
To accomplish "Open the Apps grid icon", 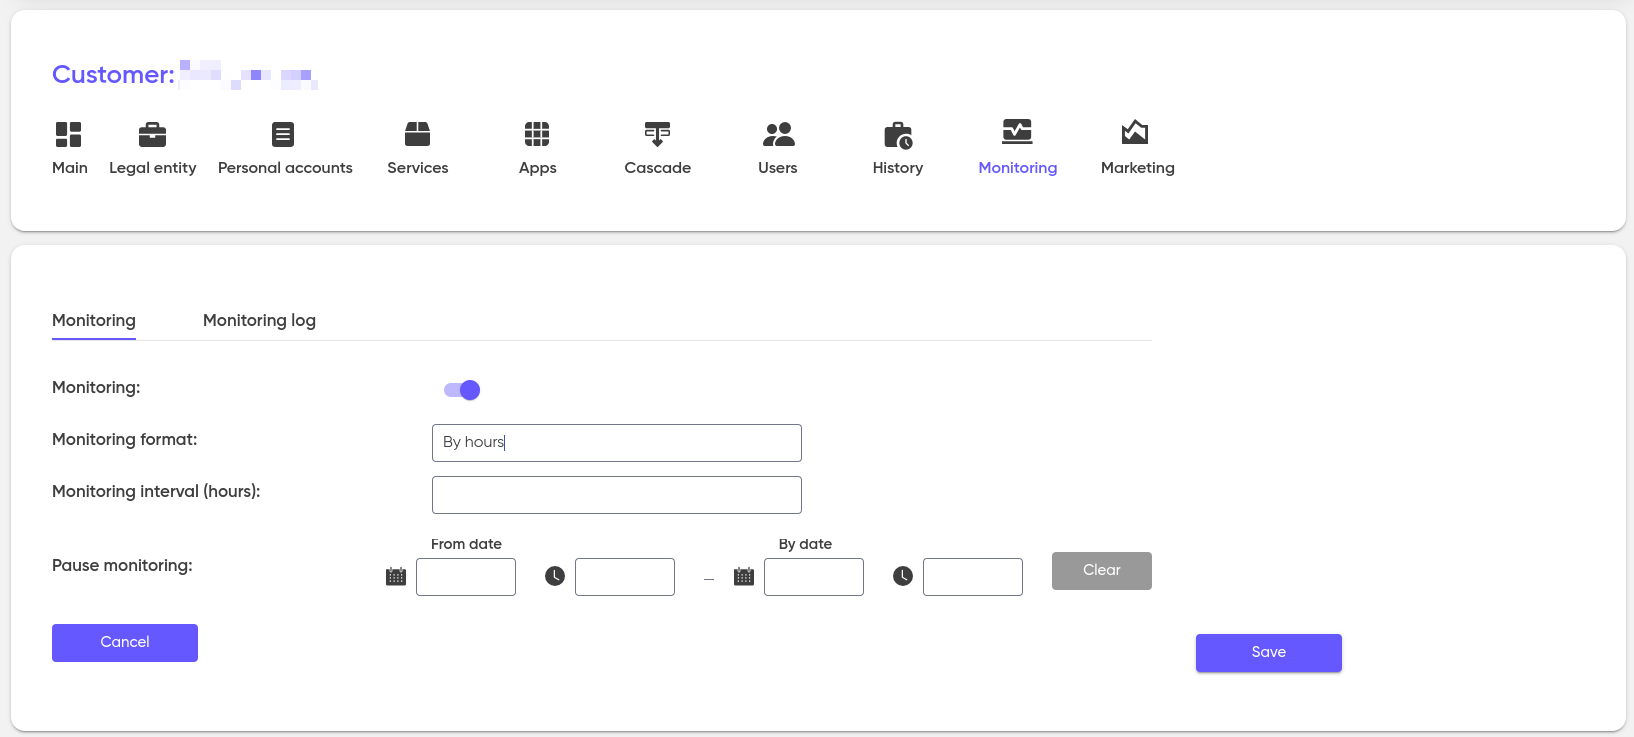I will point(537,134).
